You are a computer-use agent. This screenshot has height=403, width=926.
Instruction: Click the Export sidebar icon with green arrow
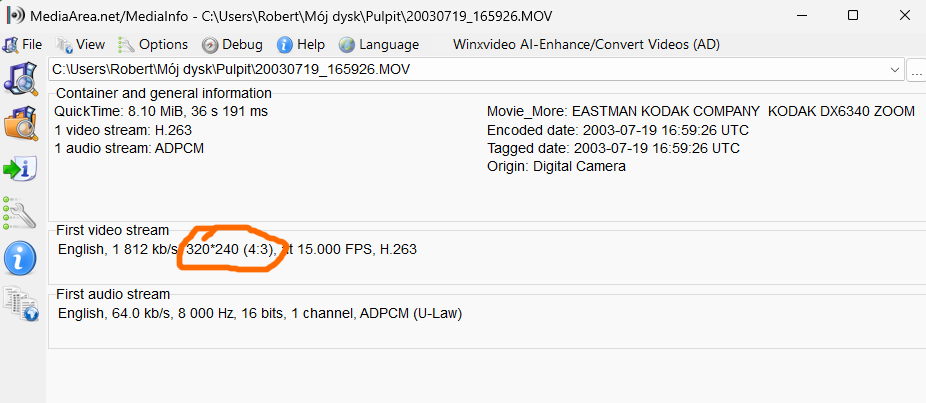20,168
